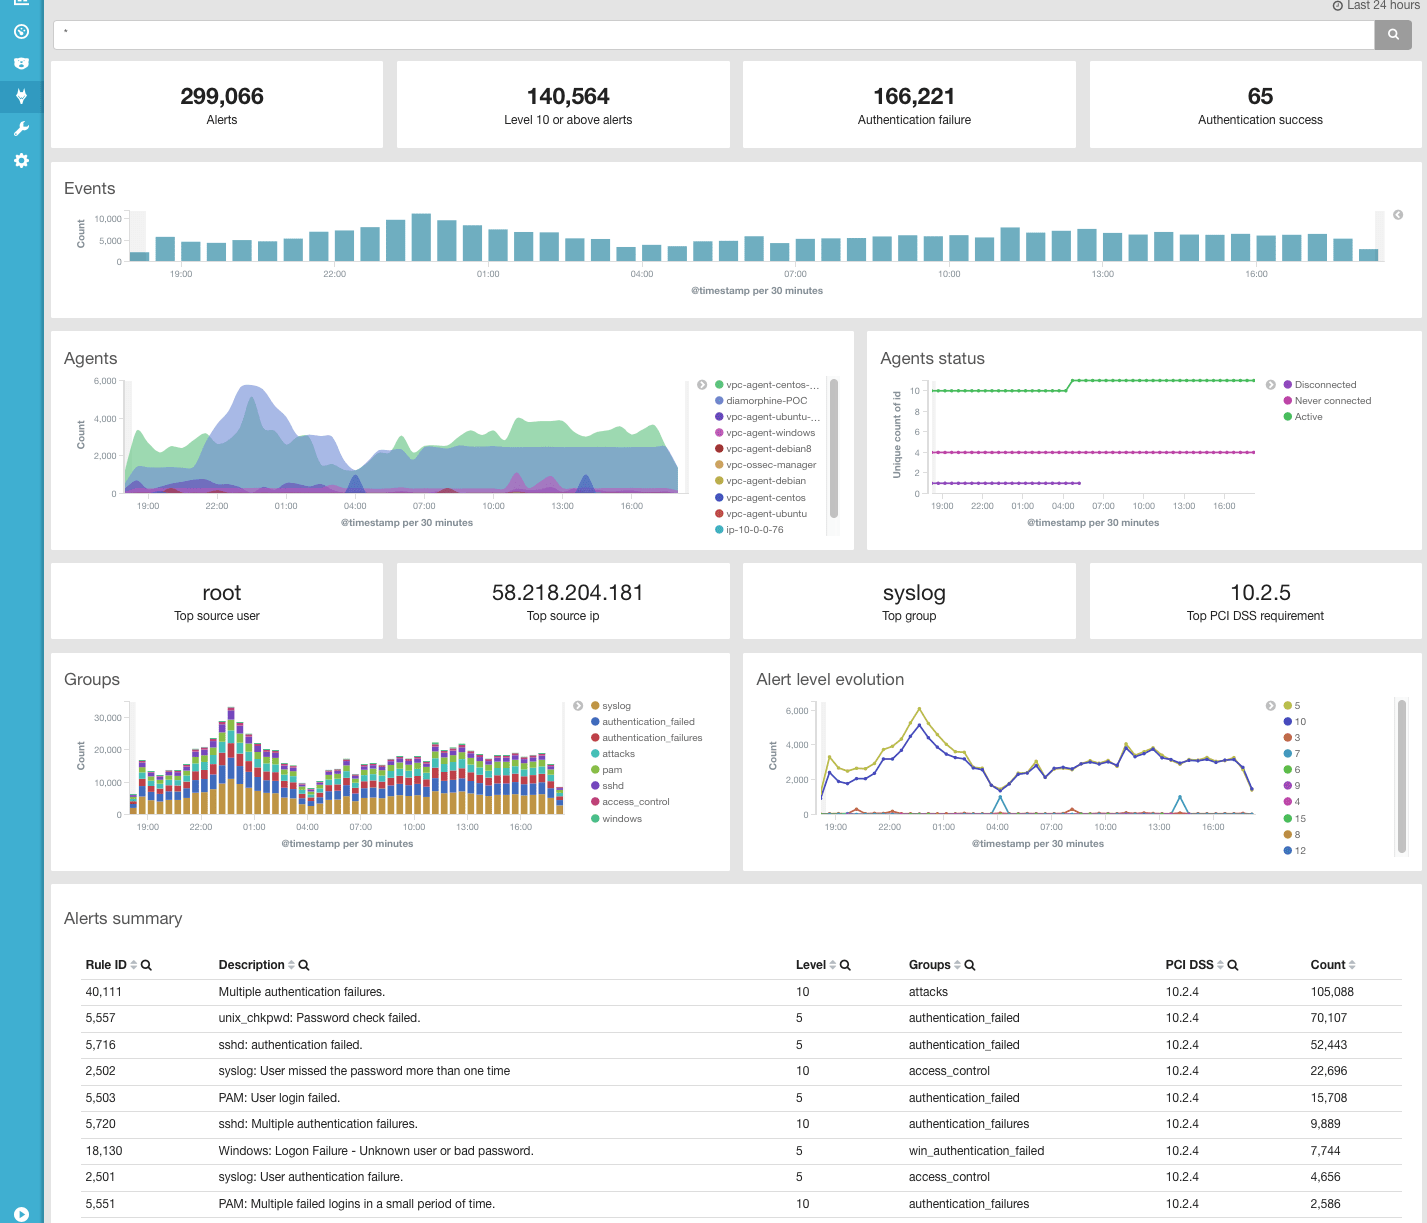Click the attacks group cell
The height and width of the screenshot is (1223, 1427).
[x=928, y=992]
